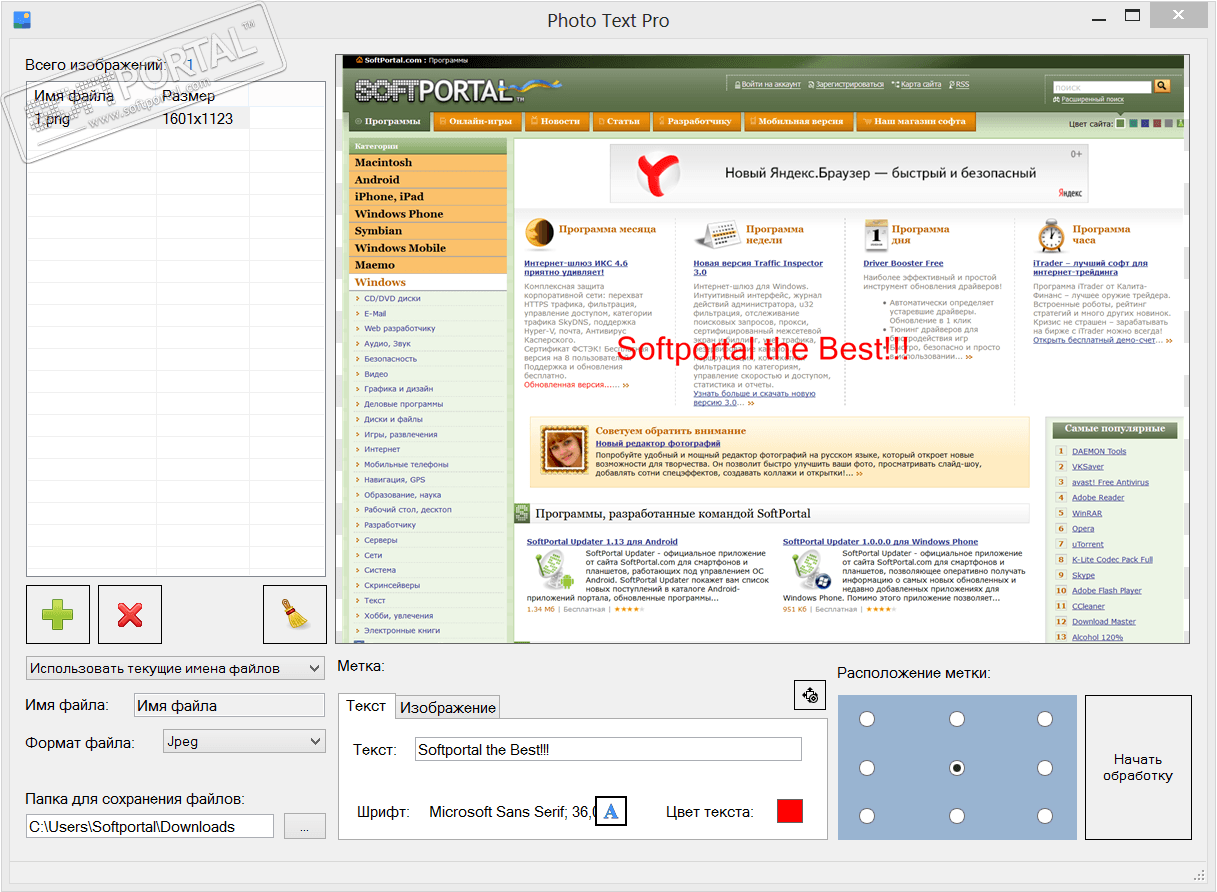Select bottom-left mark position

point(867,815)
